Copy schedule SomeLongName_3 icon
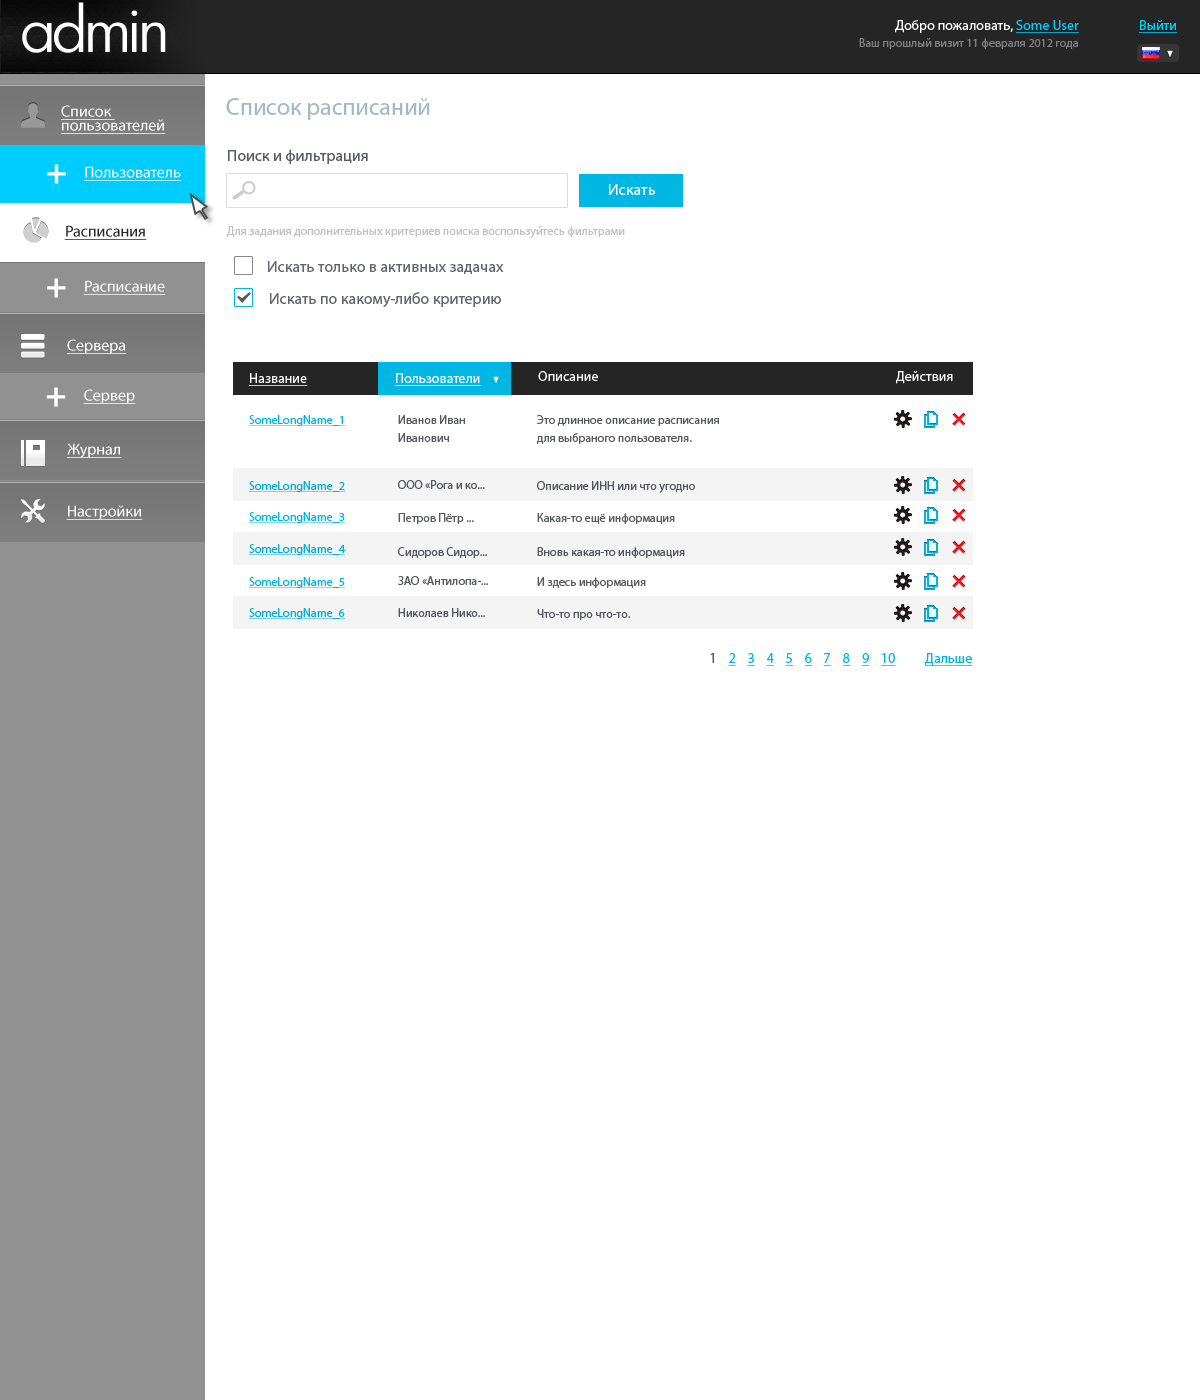Image resolution: width=1200 pixels, height=1400 pixels. 931,515
